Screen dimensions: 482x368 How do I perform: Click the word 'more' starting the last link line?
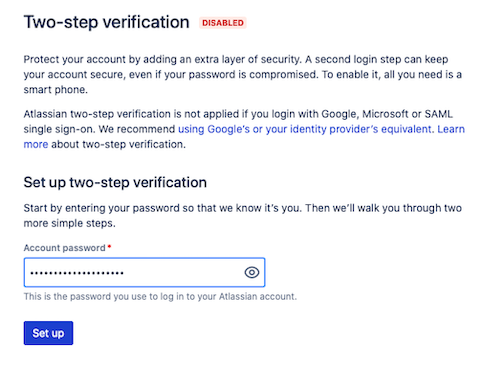tap(36, 145)
